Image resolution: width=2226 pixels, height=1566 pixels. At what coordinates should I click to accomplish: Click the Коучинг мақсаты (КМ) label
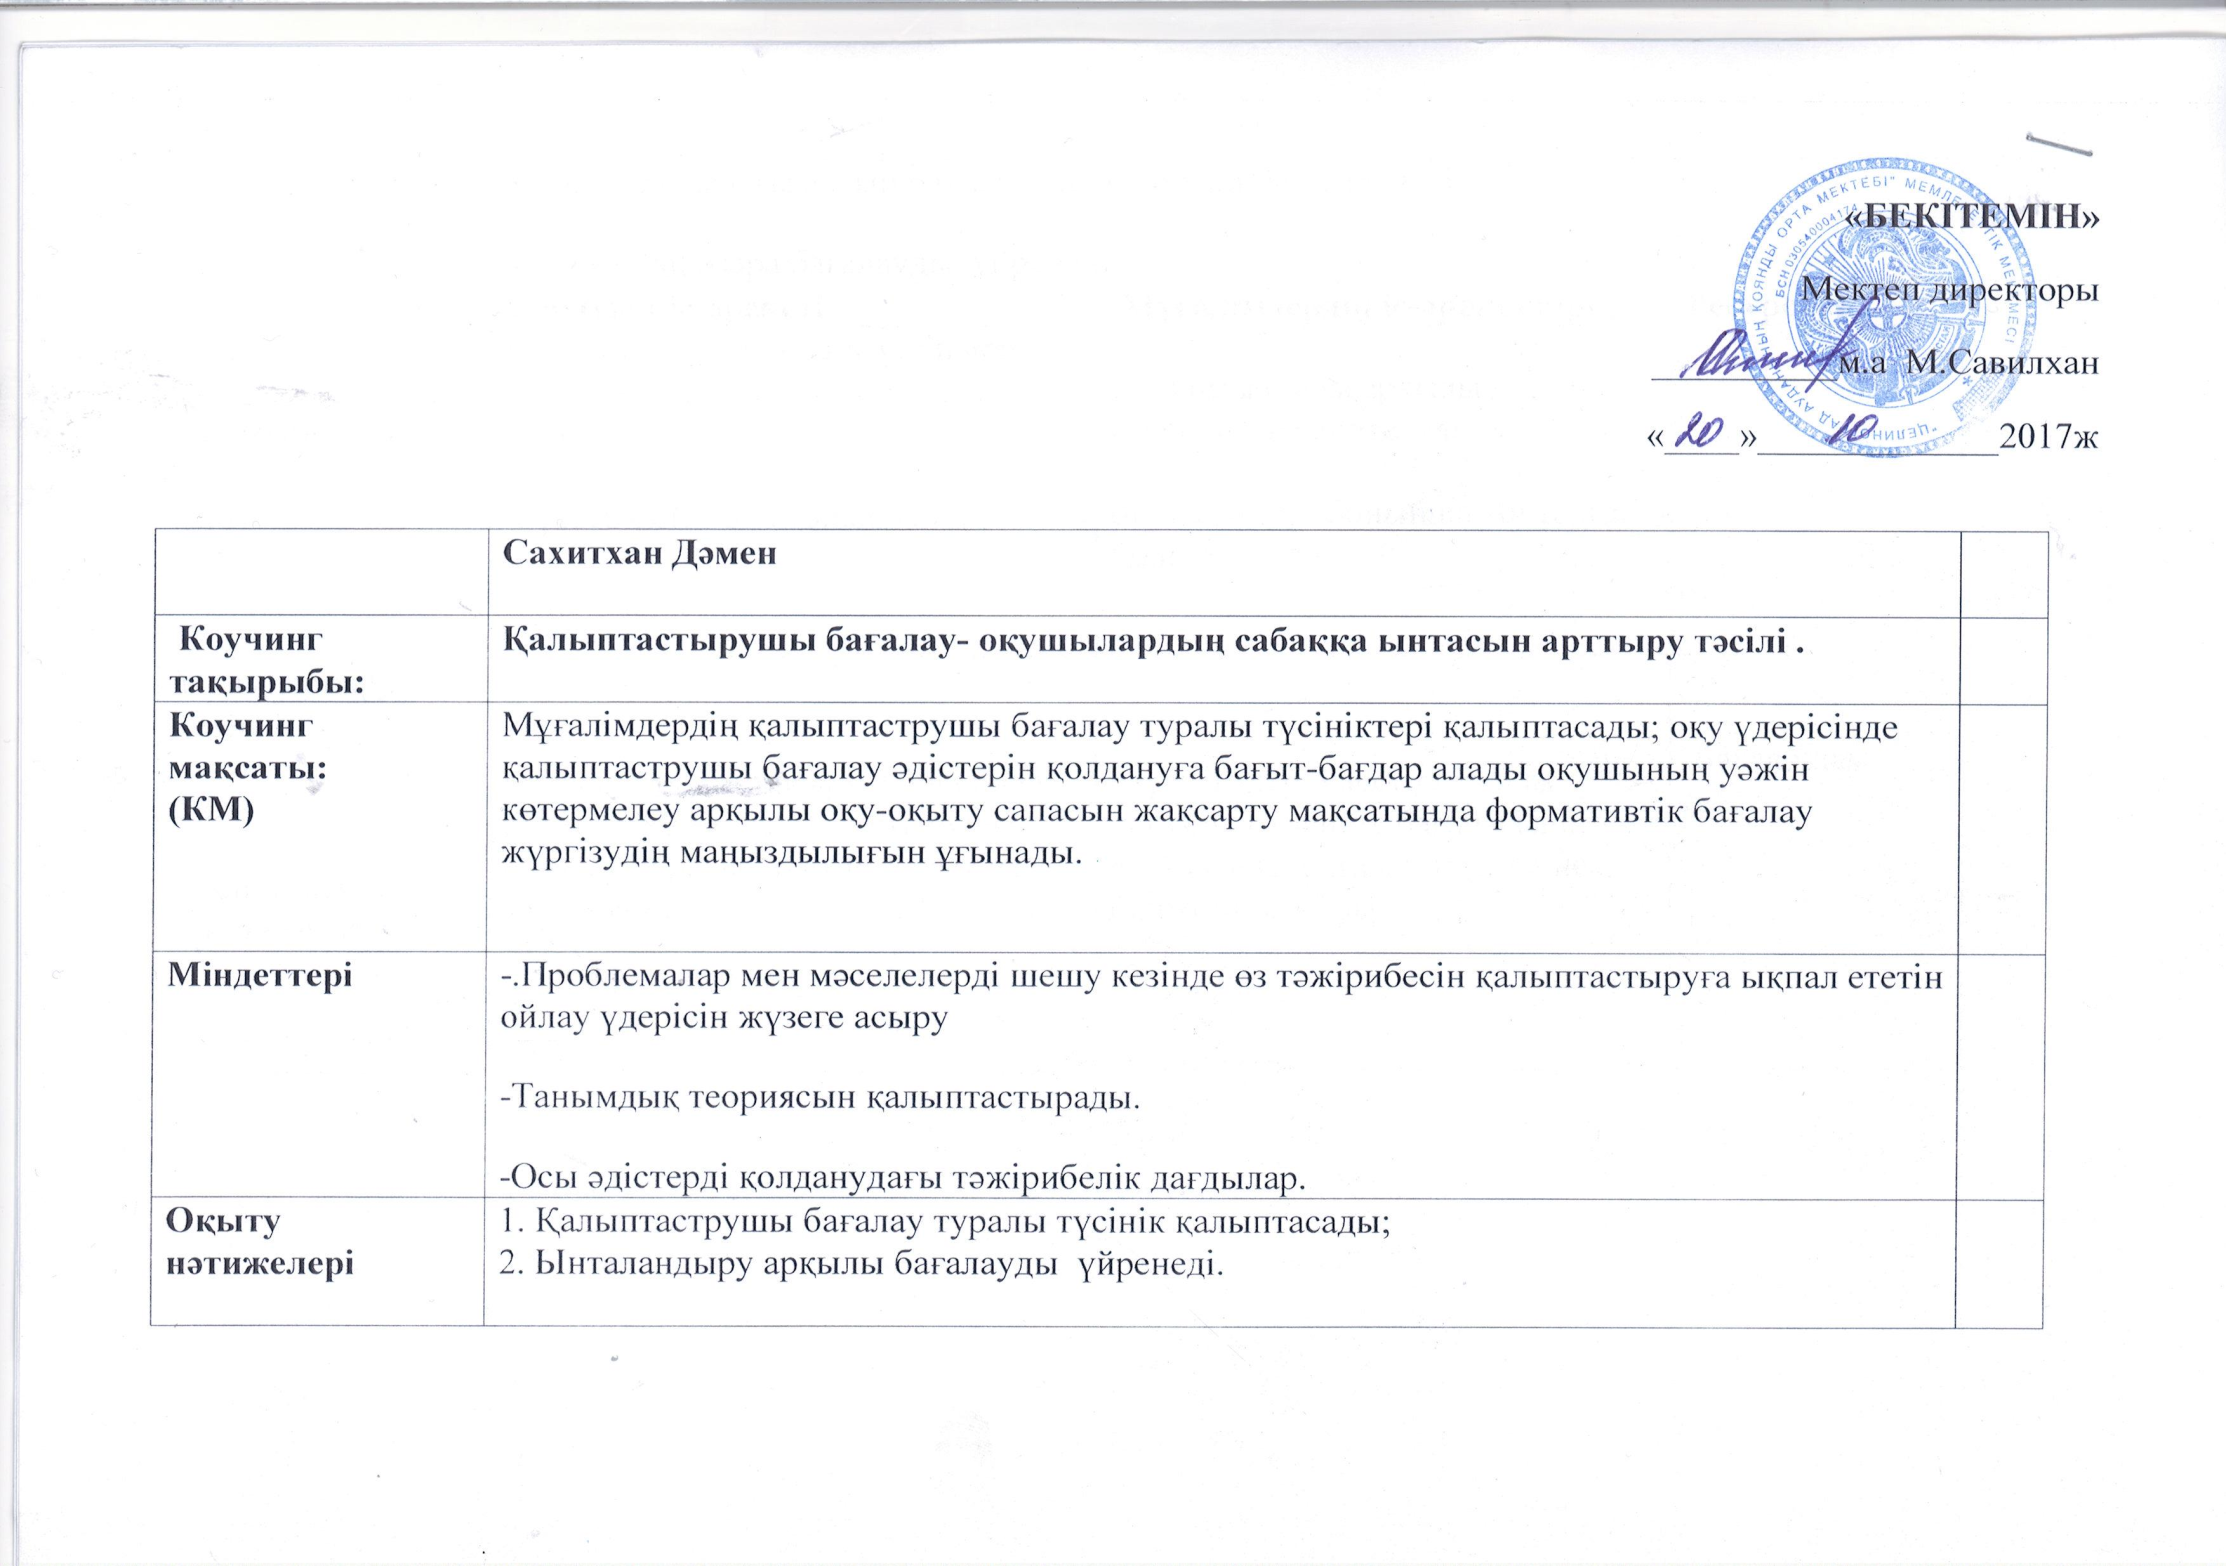[240, 767]
